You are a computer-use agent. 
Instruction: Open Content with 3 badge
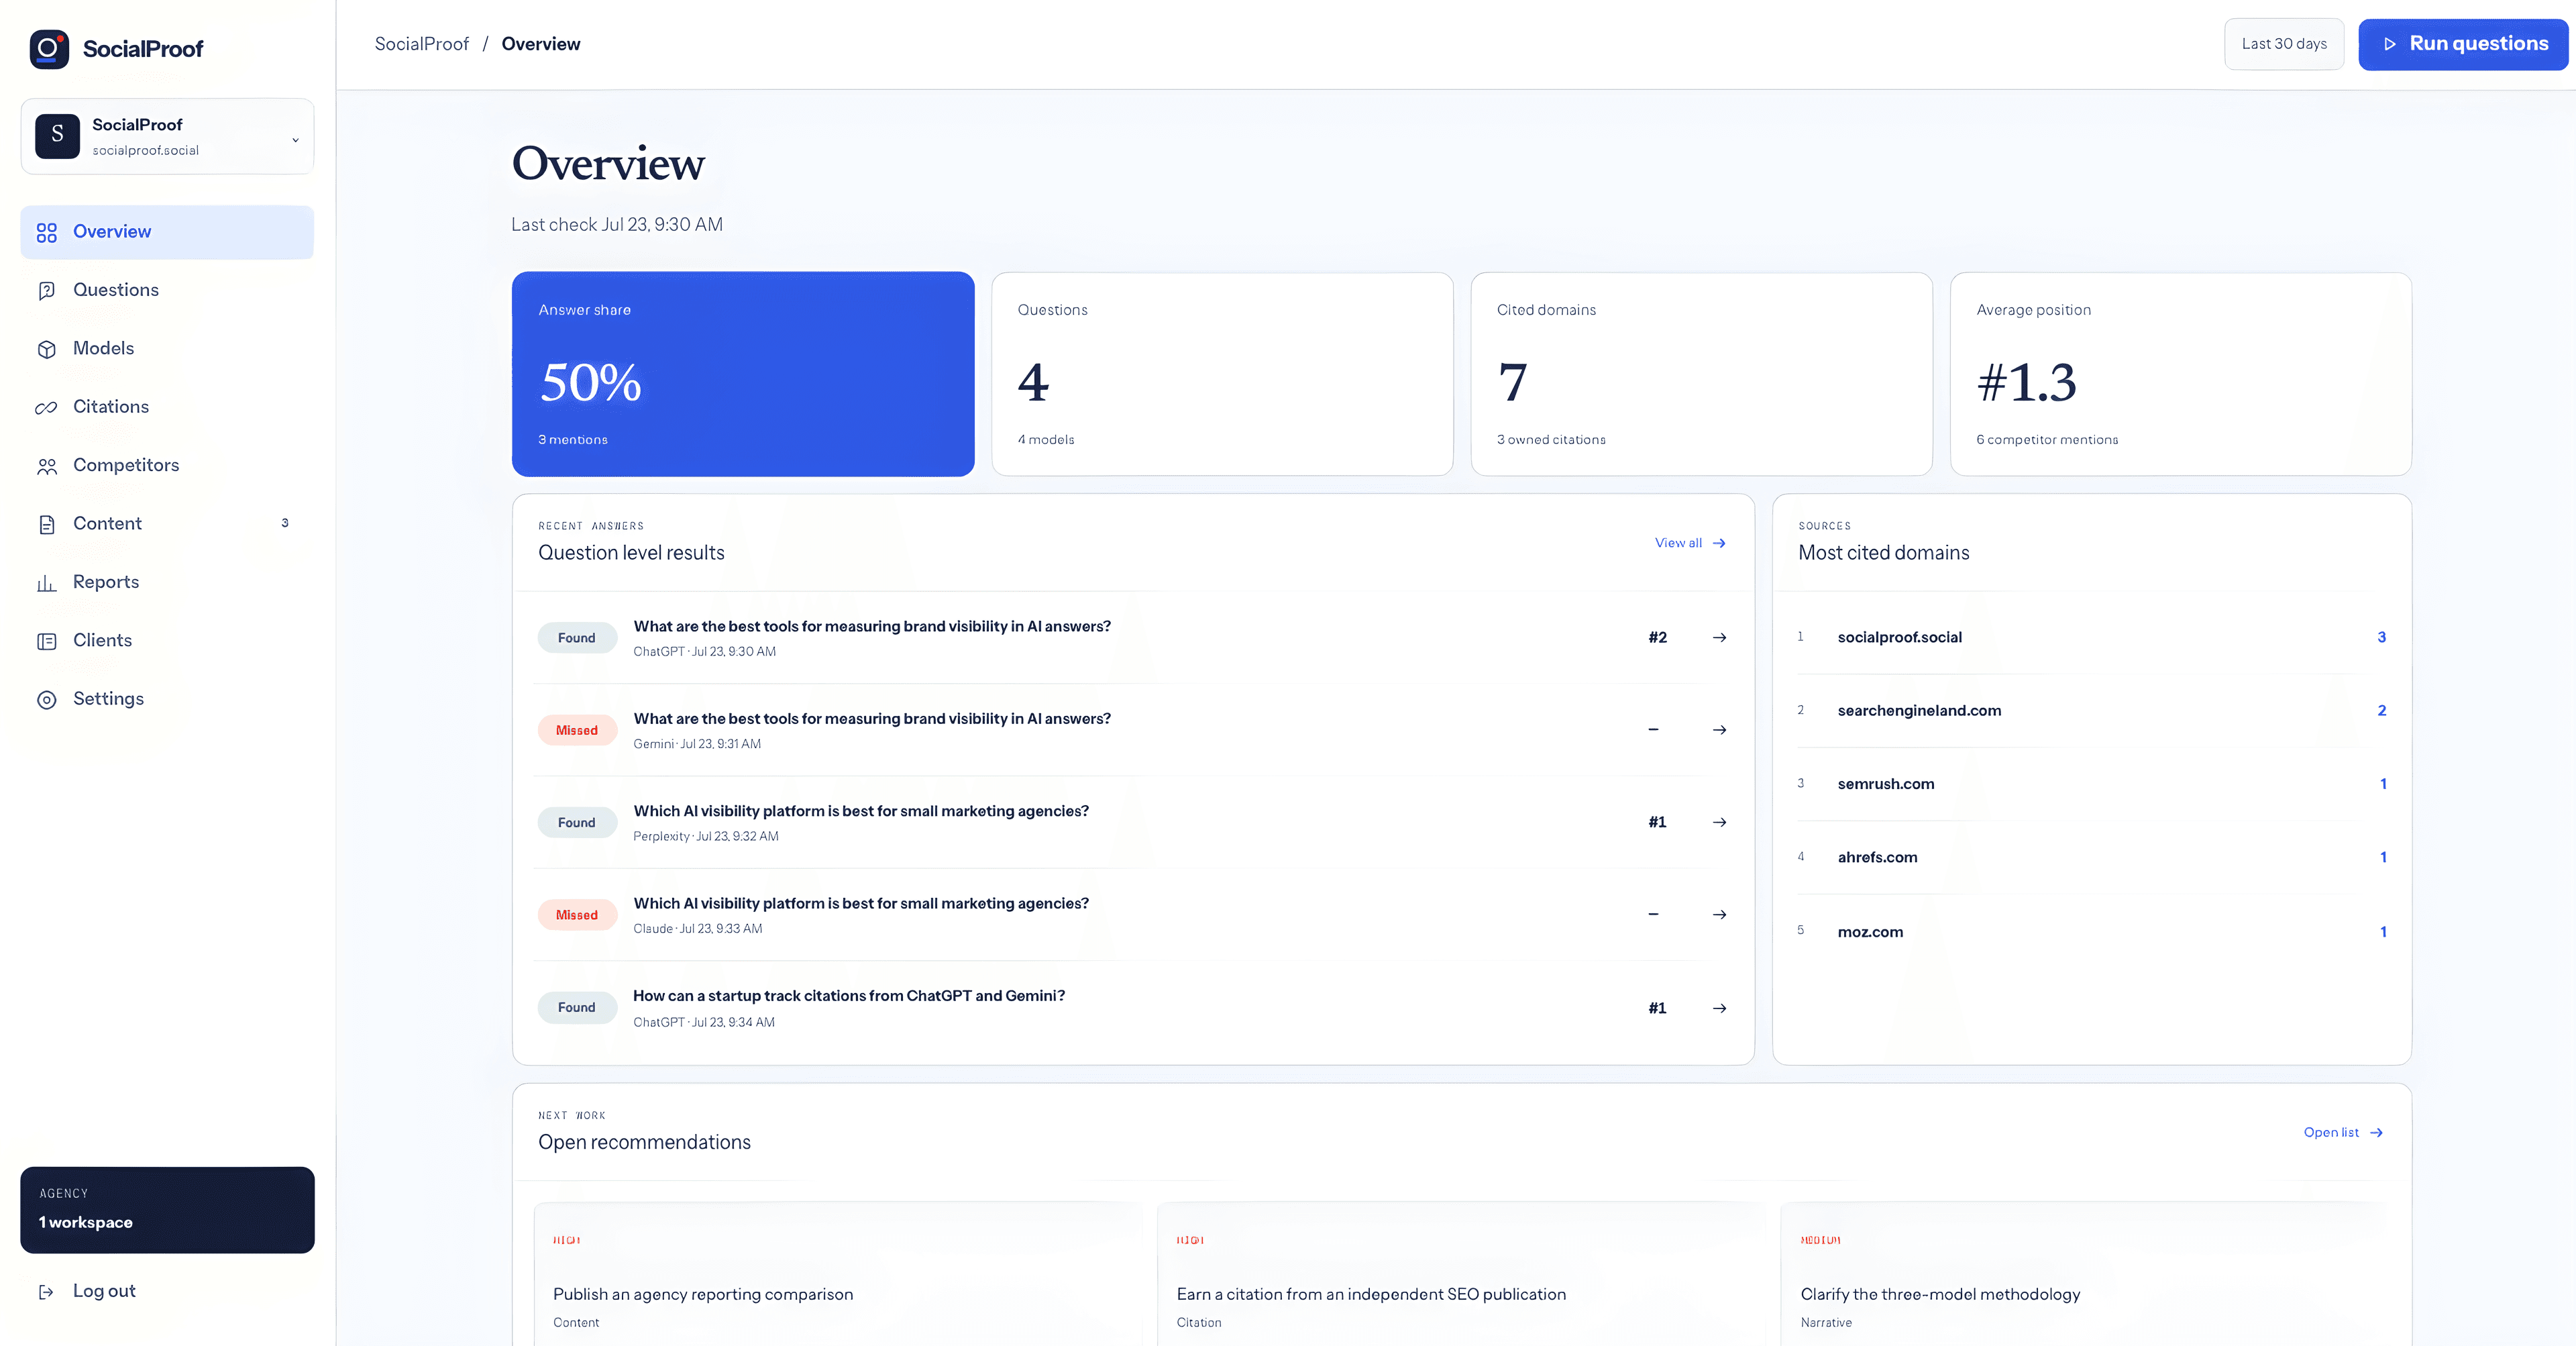point(167,524)
